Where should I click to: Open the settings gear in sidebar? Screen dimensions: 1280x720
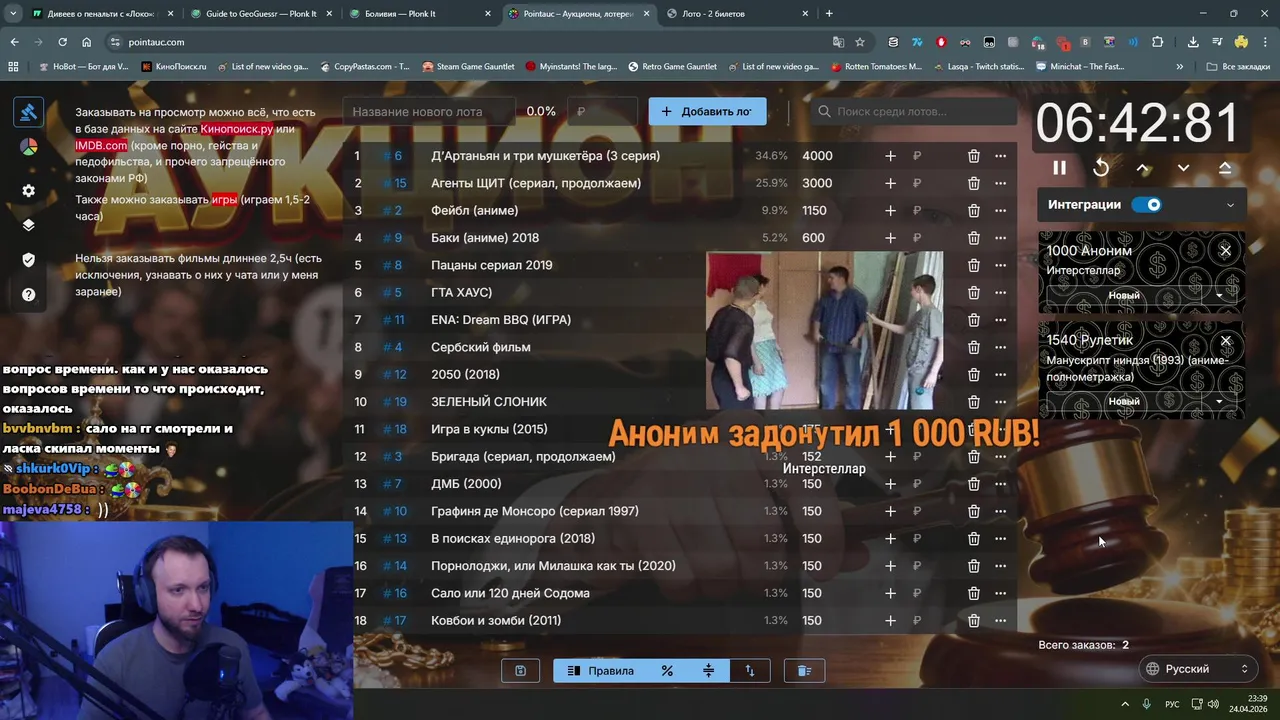28,190
